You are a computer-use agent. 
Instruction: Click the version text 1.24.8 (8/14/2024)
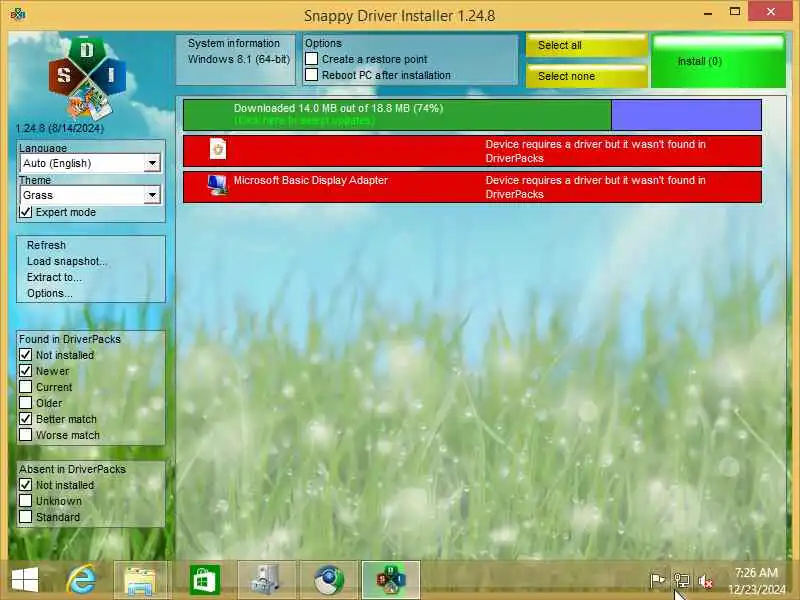60,128
